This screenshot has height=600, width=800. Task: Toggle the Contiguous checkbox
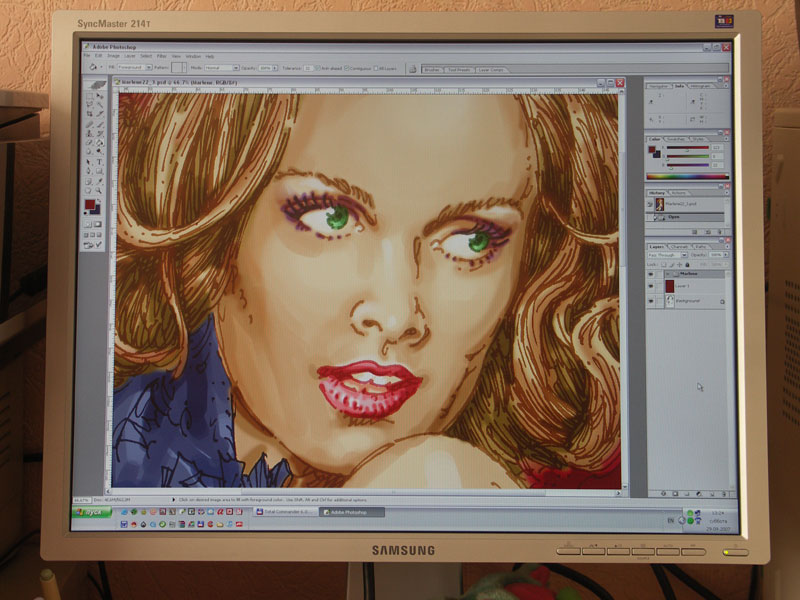[x=347, y=68]
